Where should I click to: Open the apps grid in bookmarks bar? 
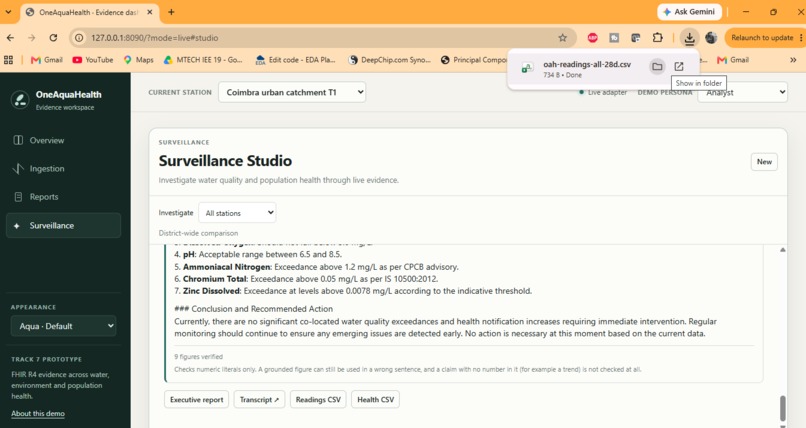[x=8, y=60]
